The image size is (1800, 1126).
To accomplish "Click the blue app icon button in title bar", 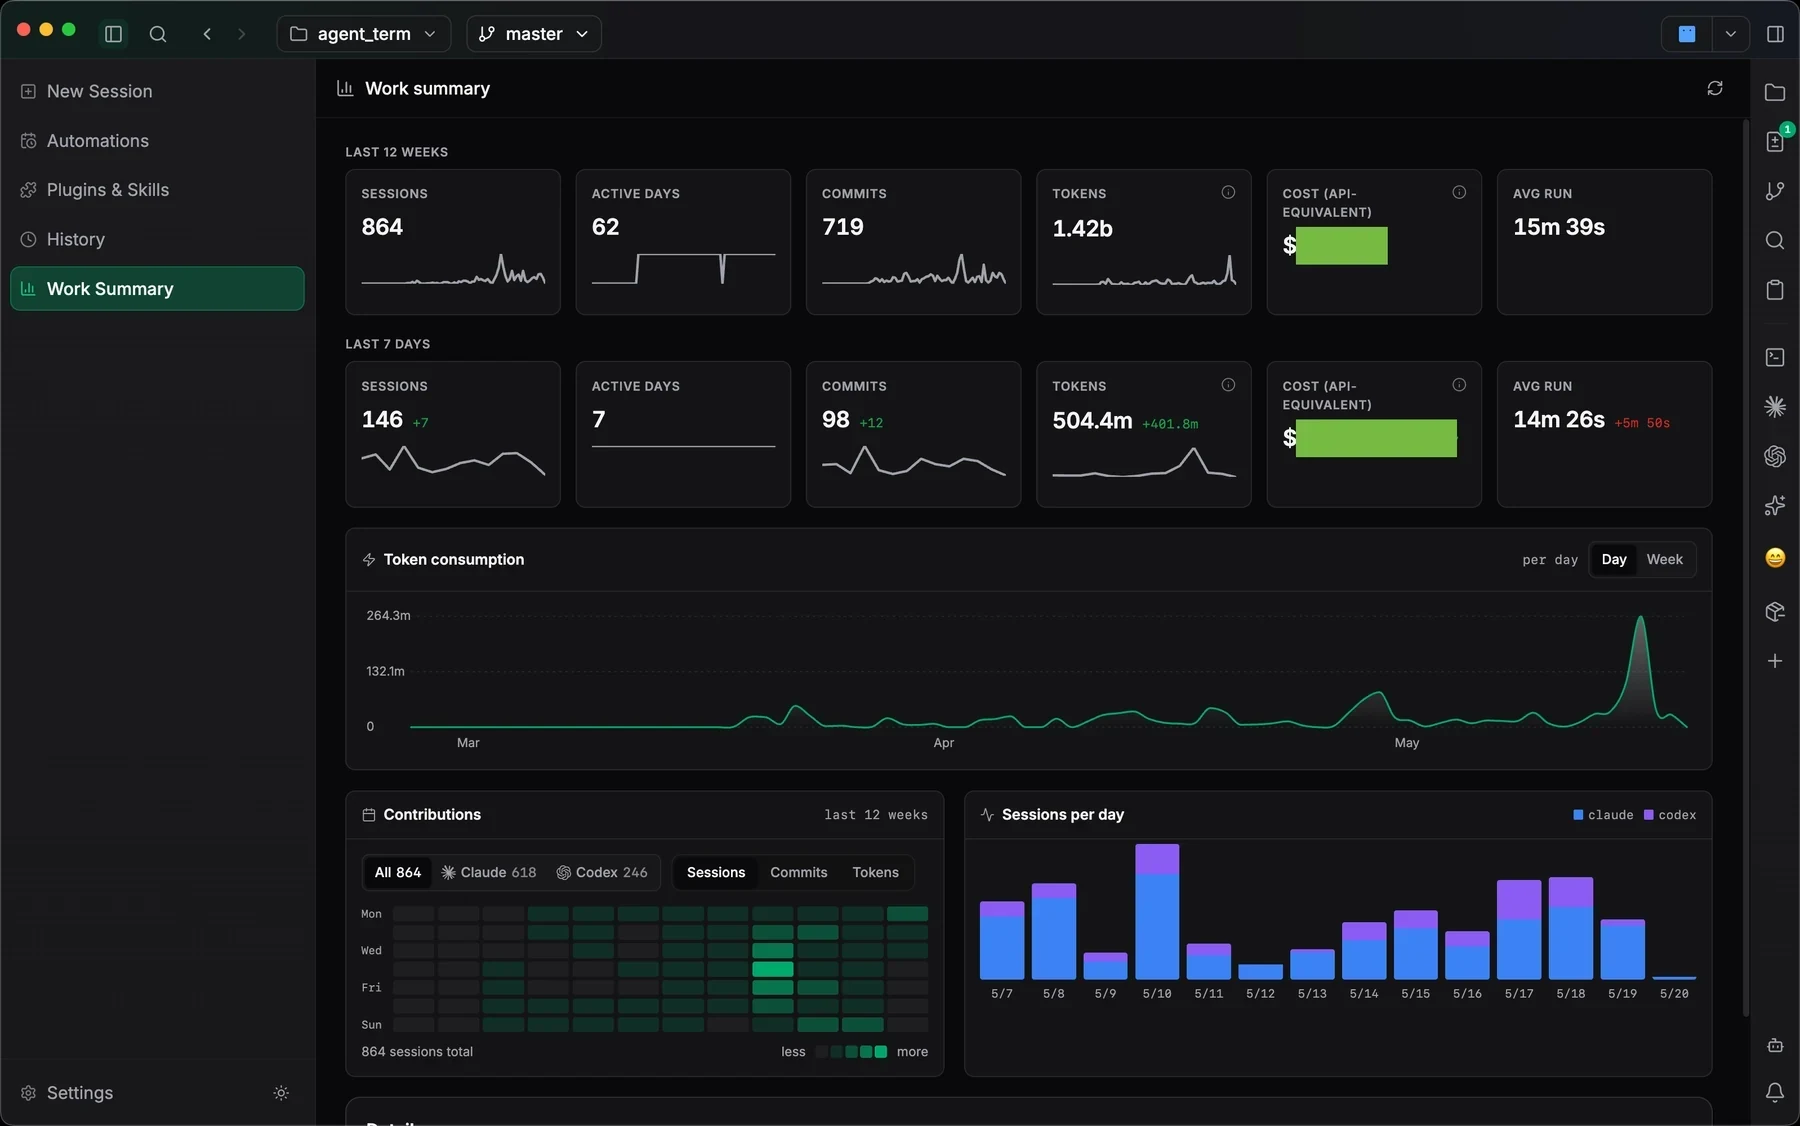I will 1687,34.
